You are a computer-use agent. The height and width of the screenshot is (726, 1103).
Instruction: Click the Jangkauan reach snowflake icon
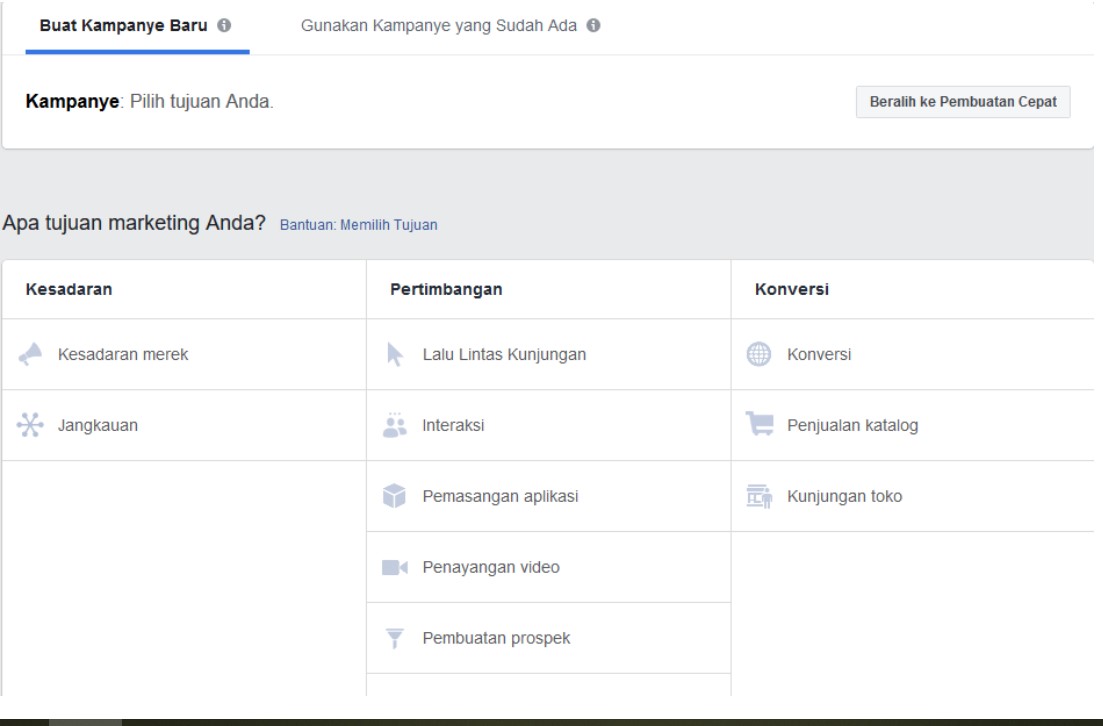point(30,425)
